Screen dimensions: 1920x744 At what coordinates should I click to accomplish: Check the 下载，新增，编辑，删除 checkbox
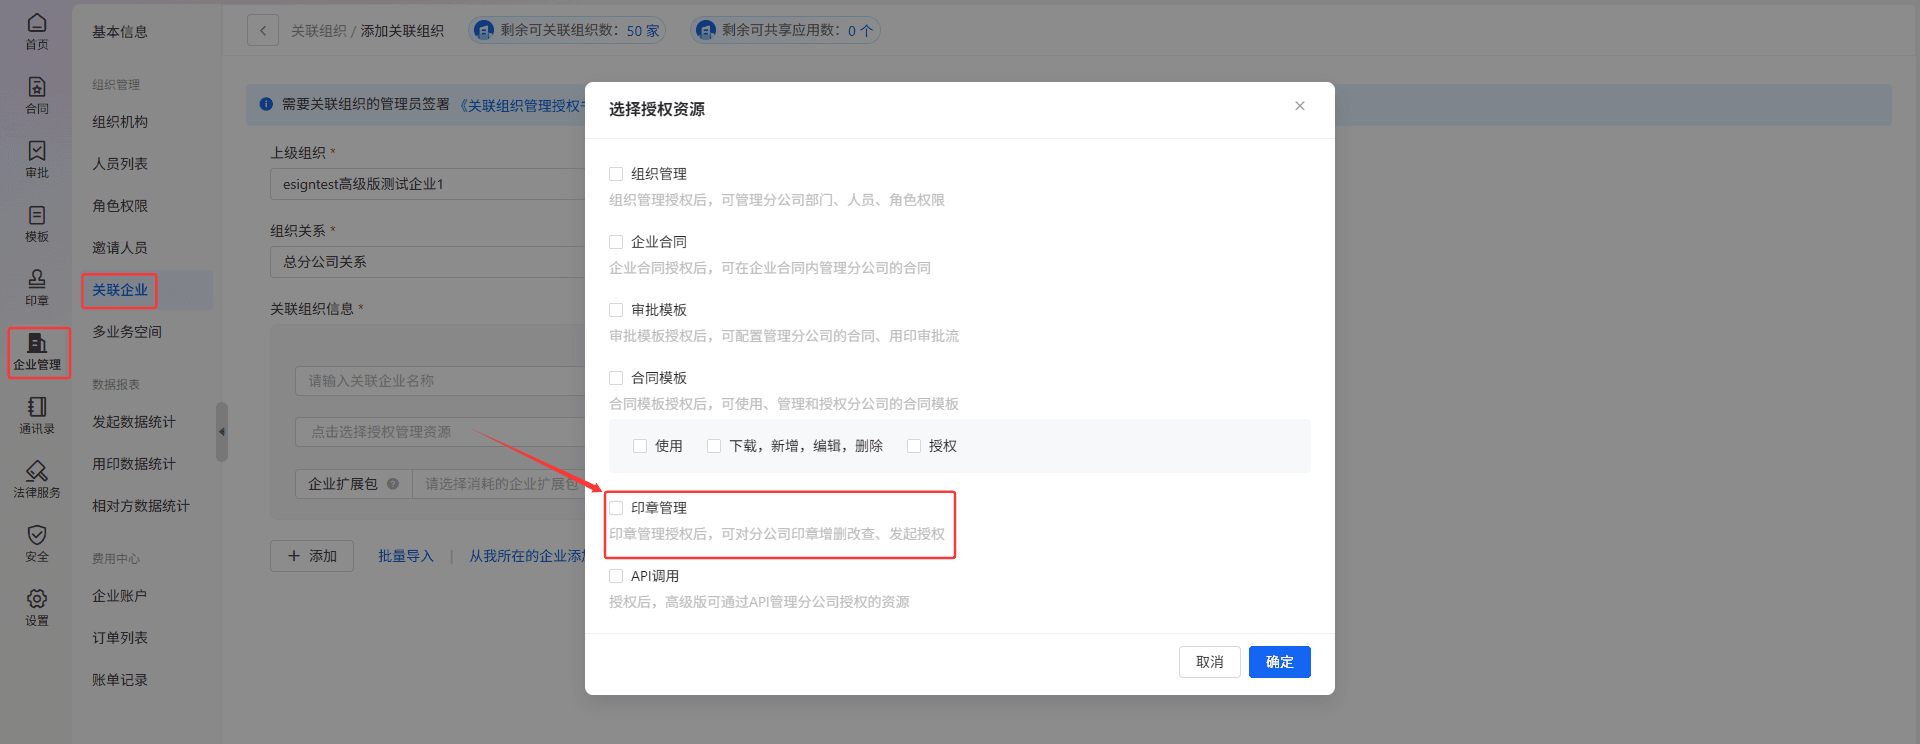pyautogui.click(x=714, y=446)
